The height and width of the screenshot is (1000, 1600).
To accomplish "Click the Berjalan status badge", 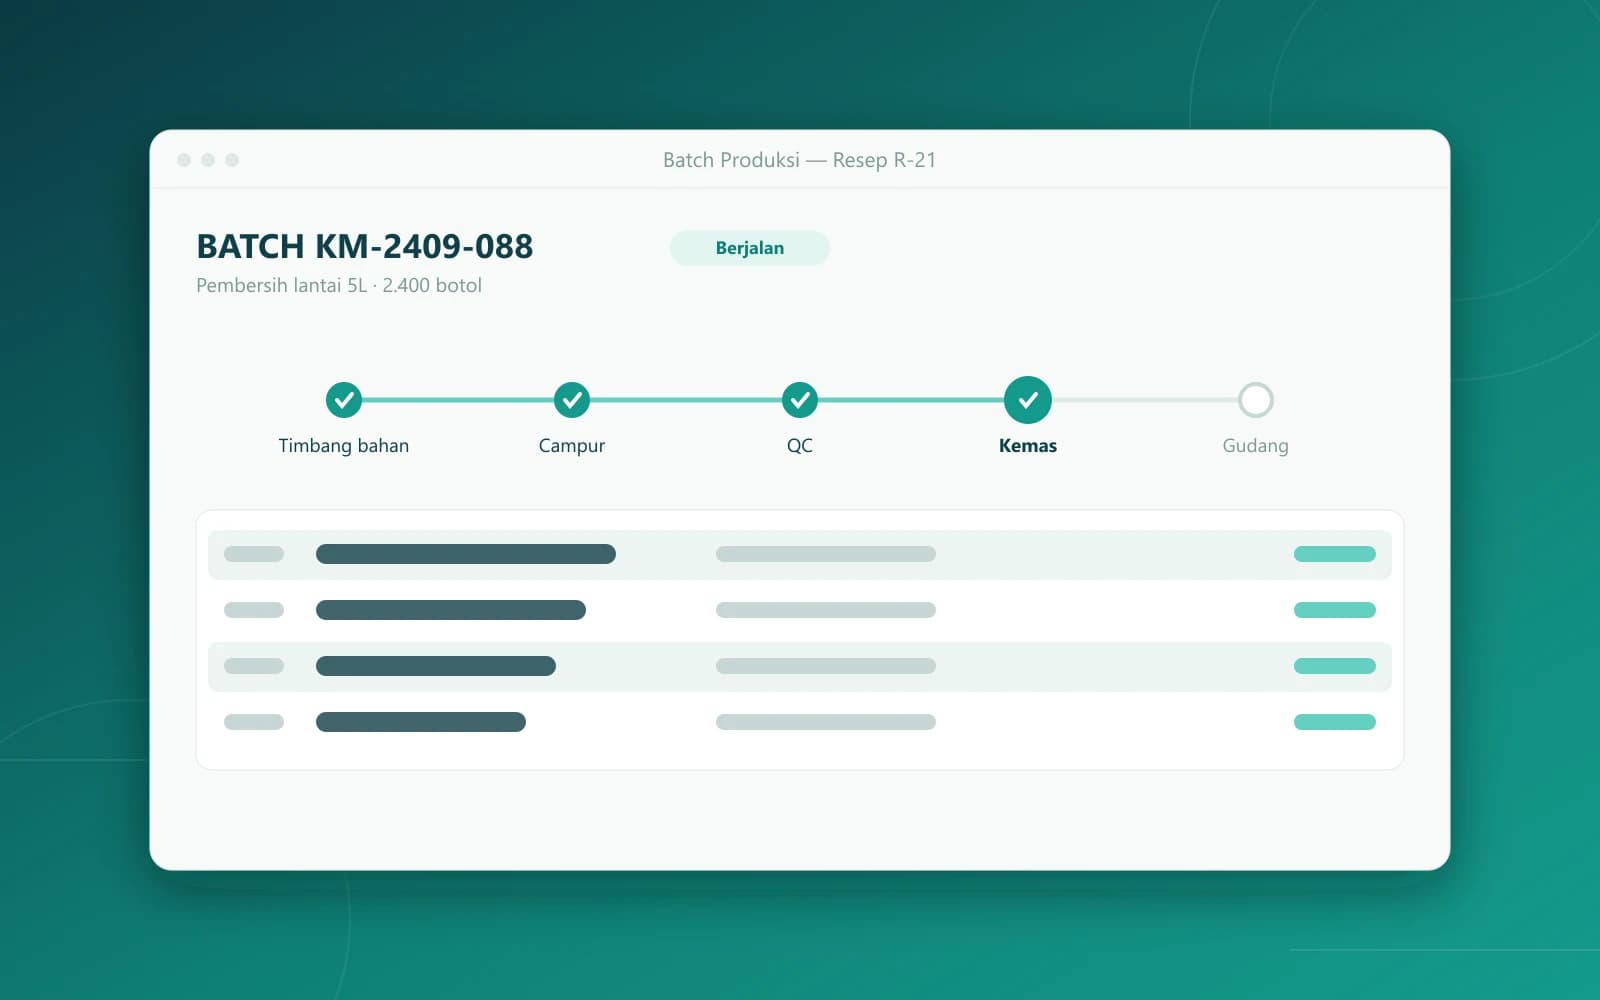I will [x=750, y=248].
